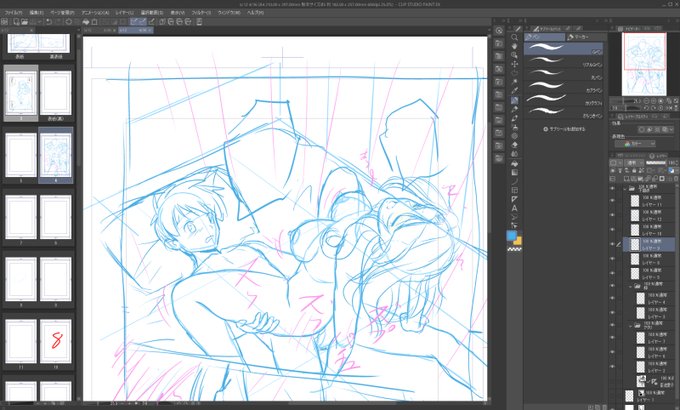680x410 pixels.
Task: Select the transparent color checker swatch
Action: [x=514, y=249]
